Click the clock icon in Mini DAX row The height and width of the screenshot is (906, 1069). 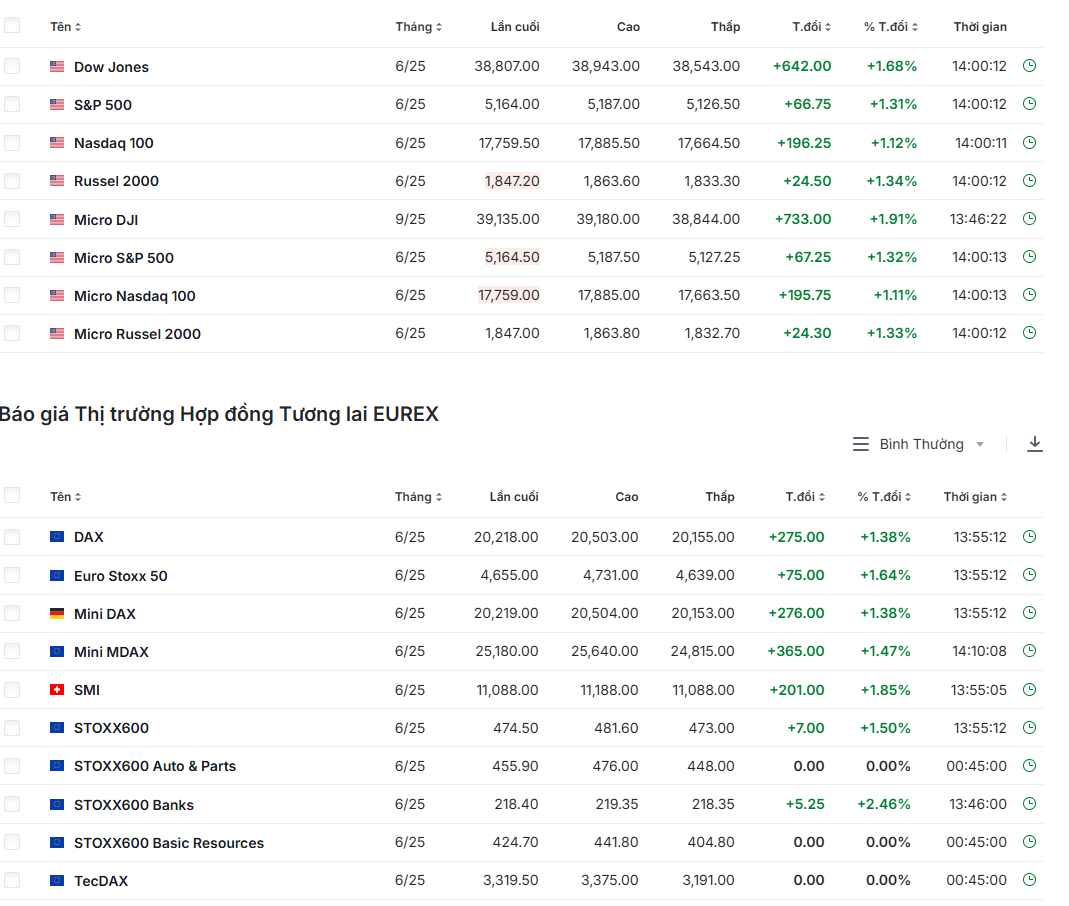click(1029, 613)
